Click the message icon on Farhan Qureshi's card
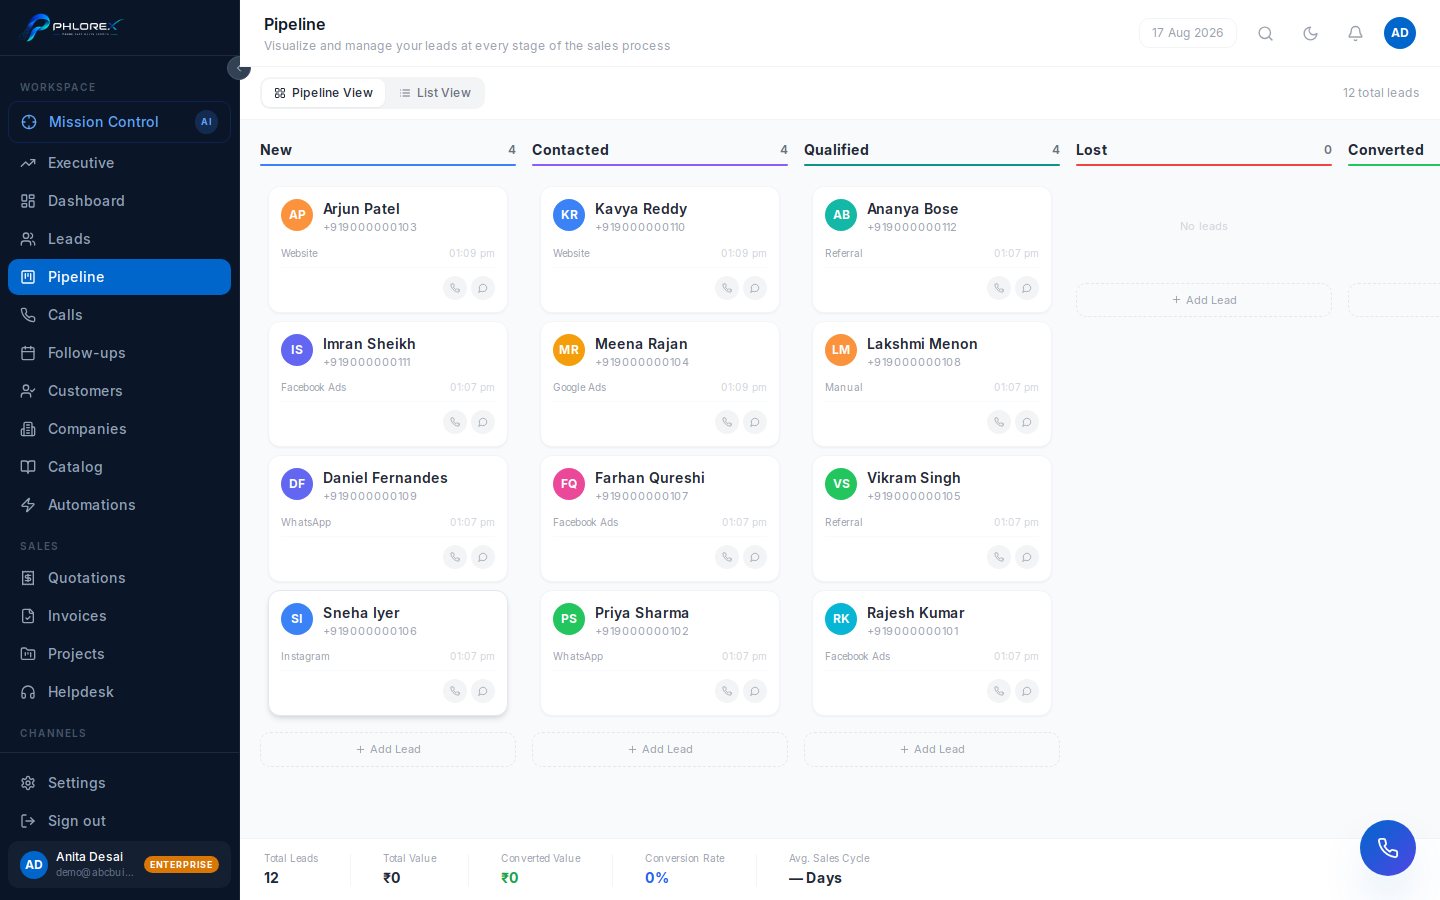The image size is (1440, 900). [x=755, y=557]
